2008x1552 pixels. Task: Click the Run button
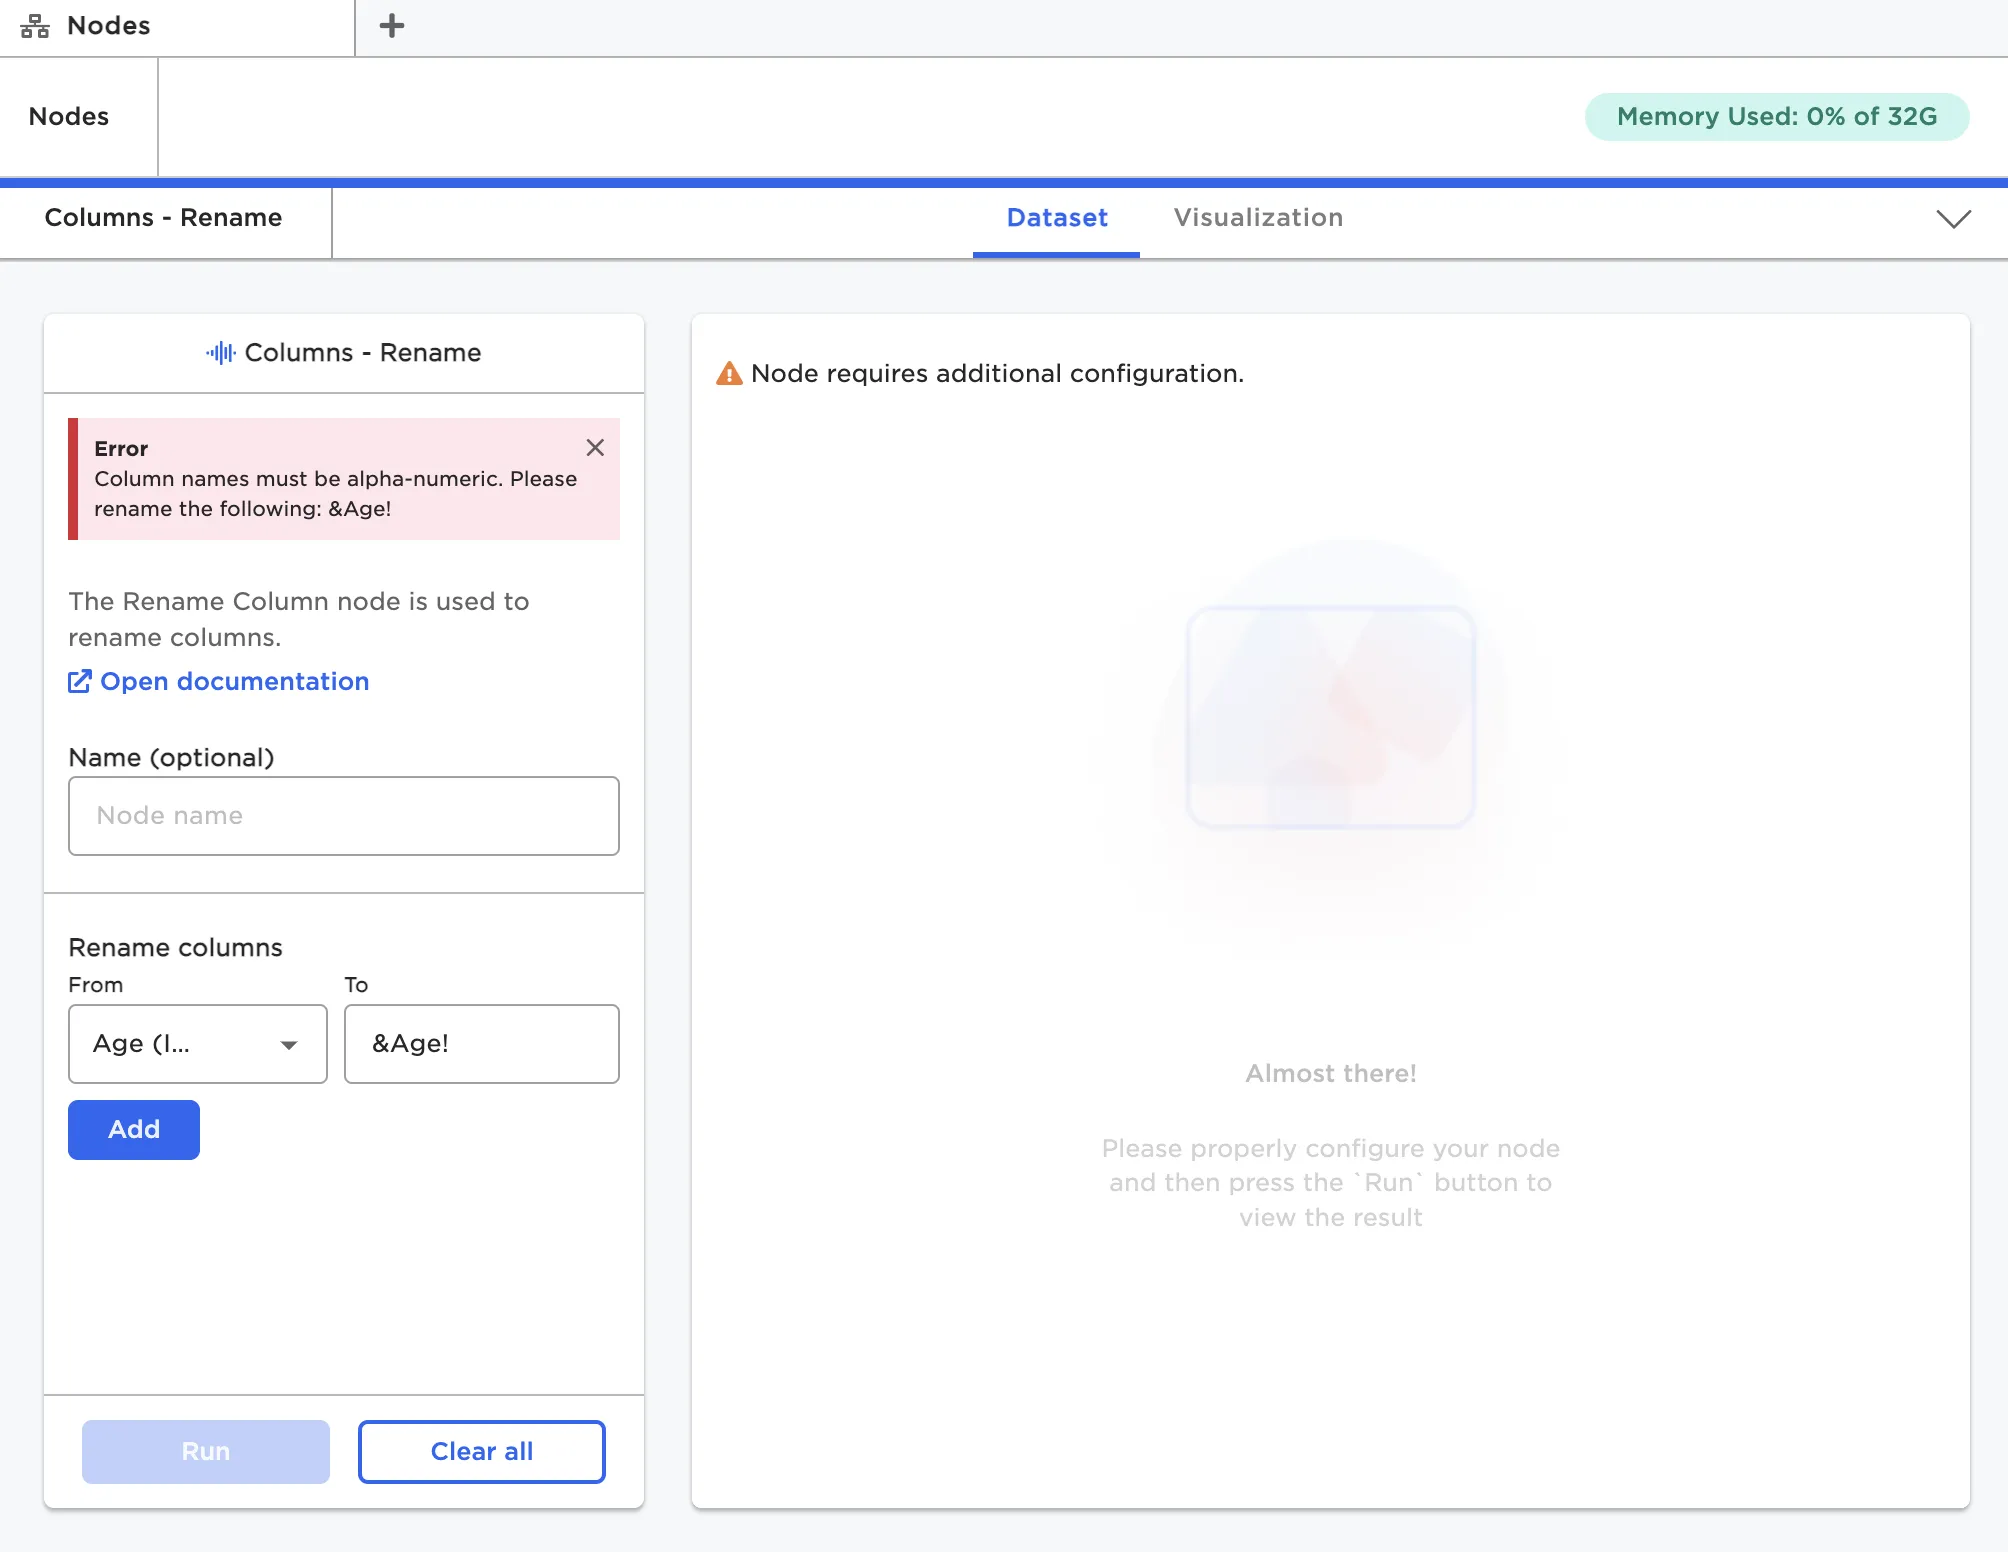(x=205, y=1451)
